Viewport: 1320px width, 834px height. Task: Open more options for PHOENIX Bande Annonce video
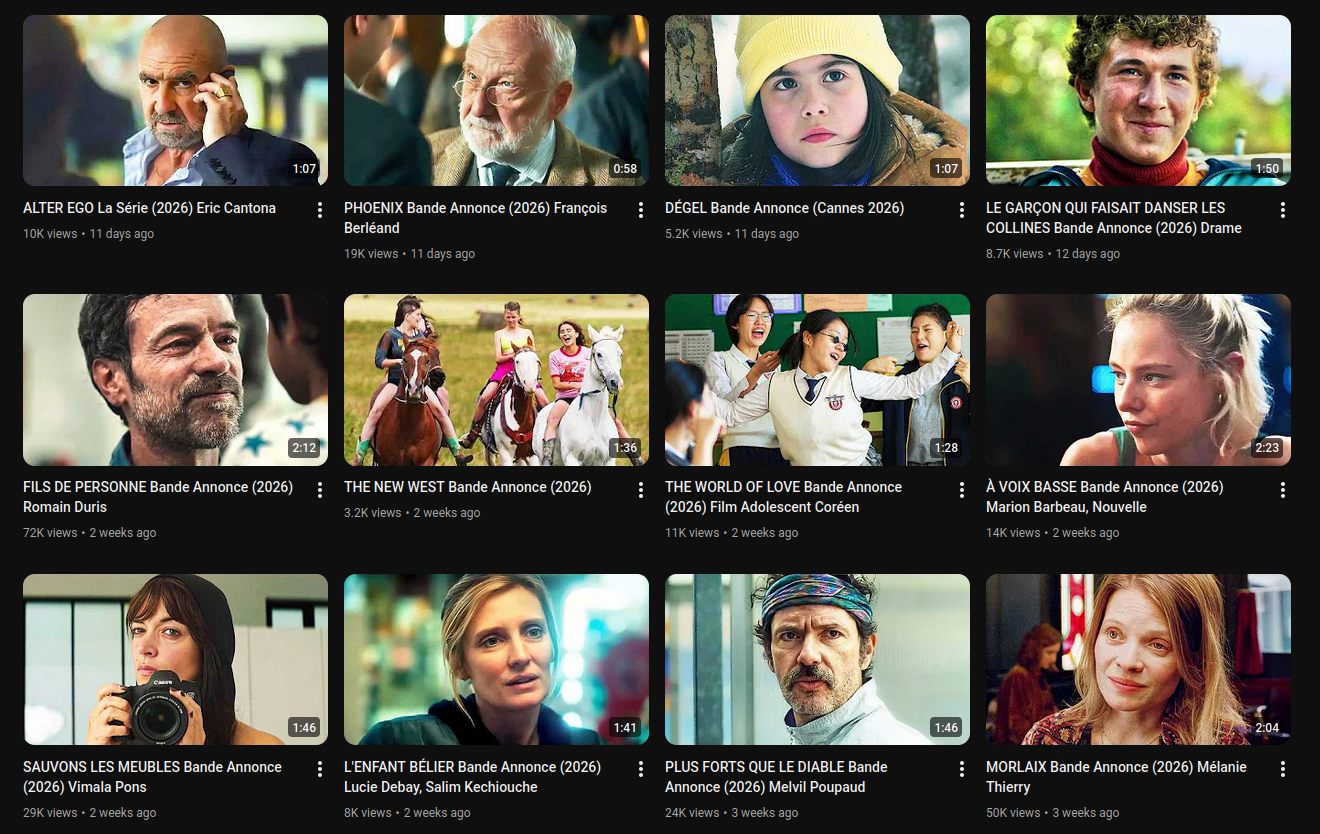pyautogui.click(x=641, y=210)
